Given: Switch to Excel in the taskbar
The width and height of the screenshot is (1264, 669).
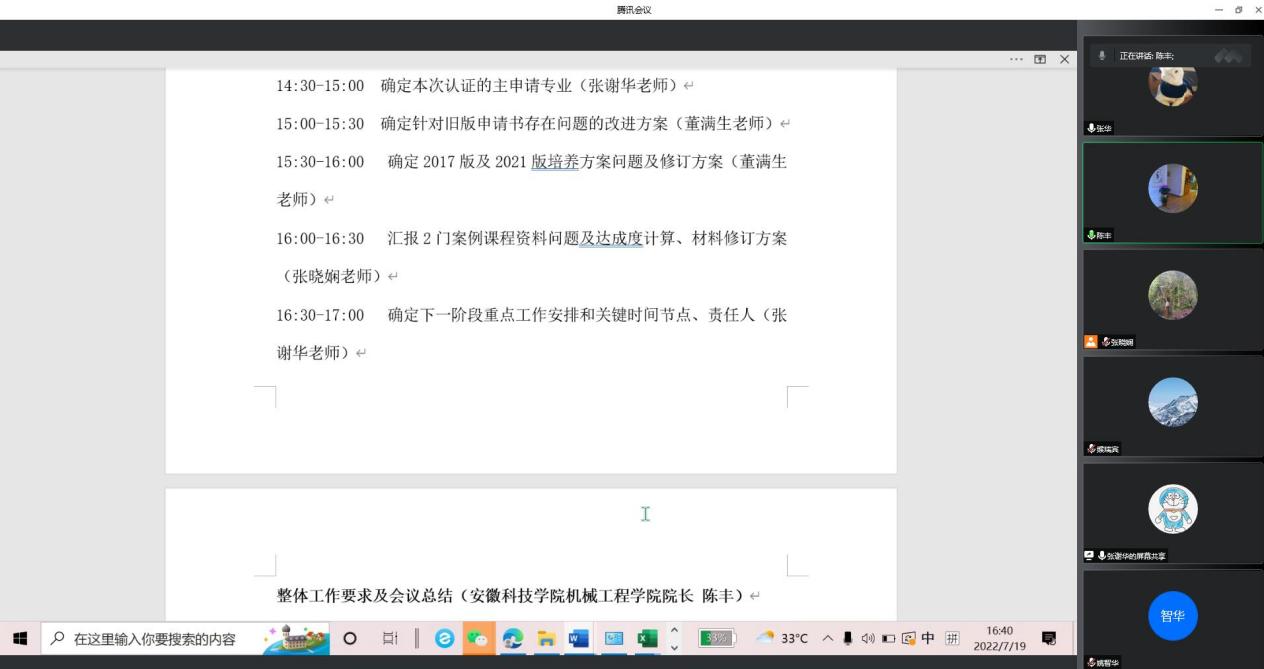Looking at the screenshot, I should tap(647, 639).
